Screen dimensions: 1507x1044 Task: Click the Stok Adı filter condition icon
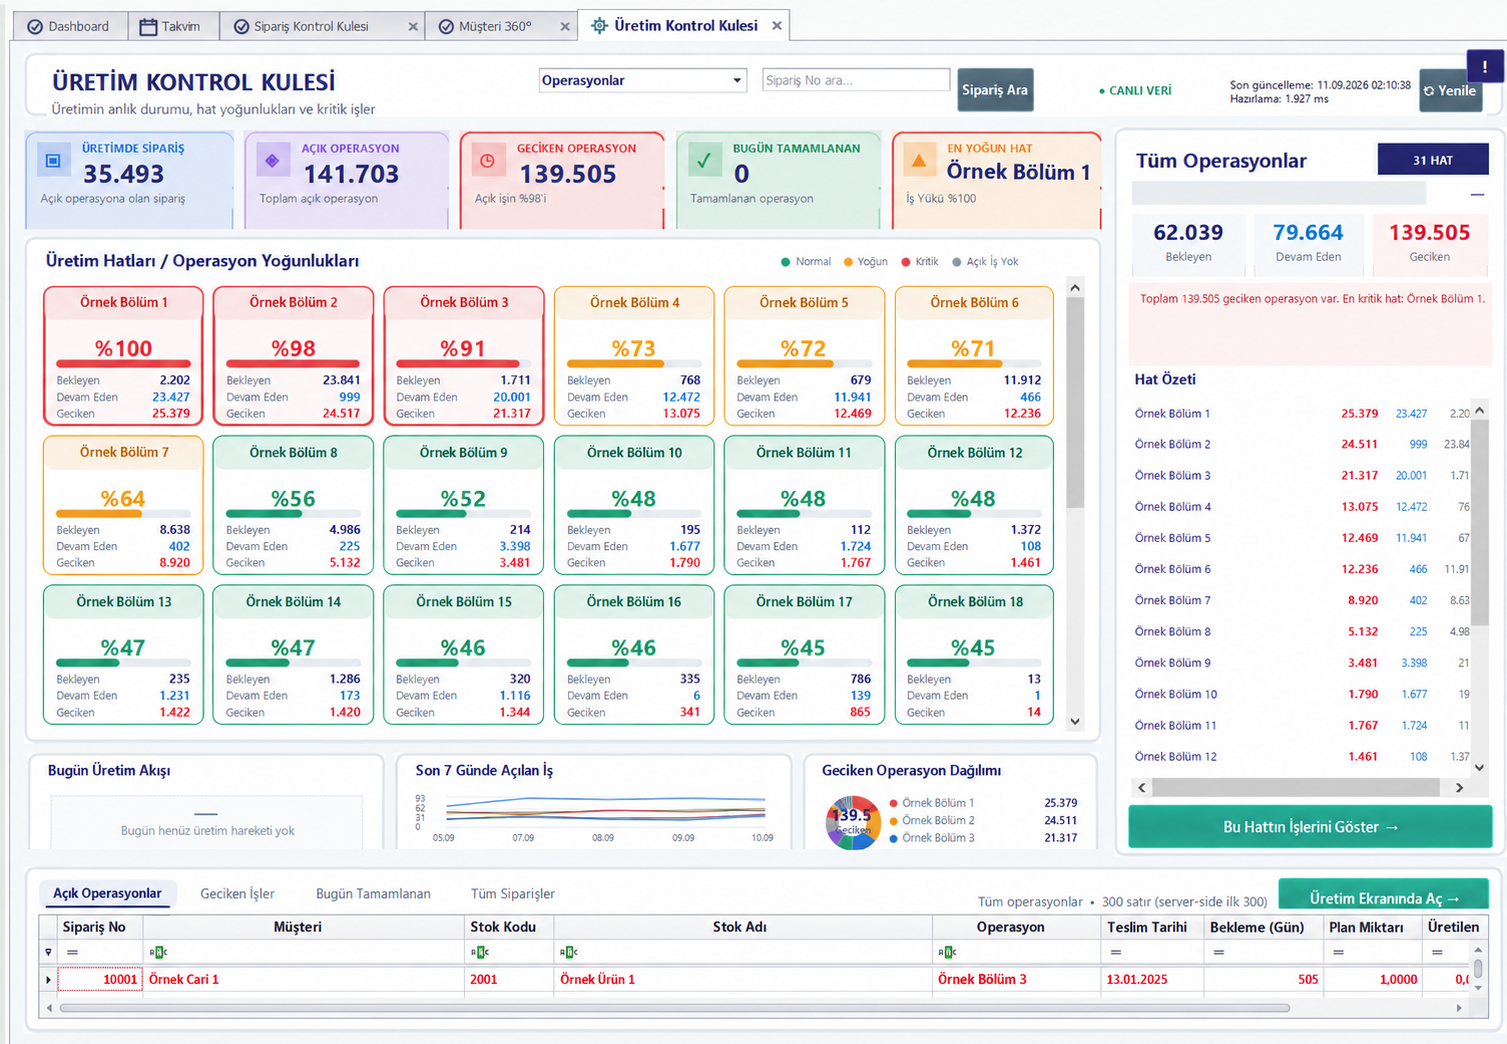(x=569, y=952)
